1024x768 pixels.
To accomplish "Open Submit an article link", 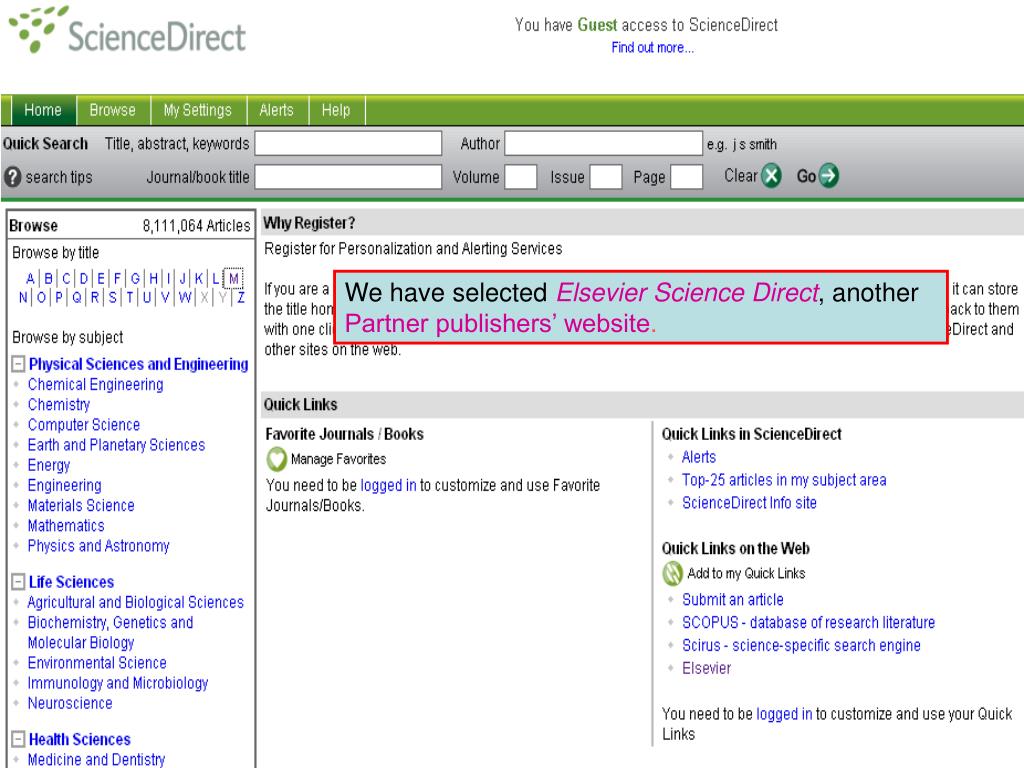I will [733, 600].
